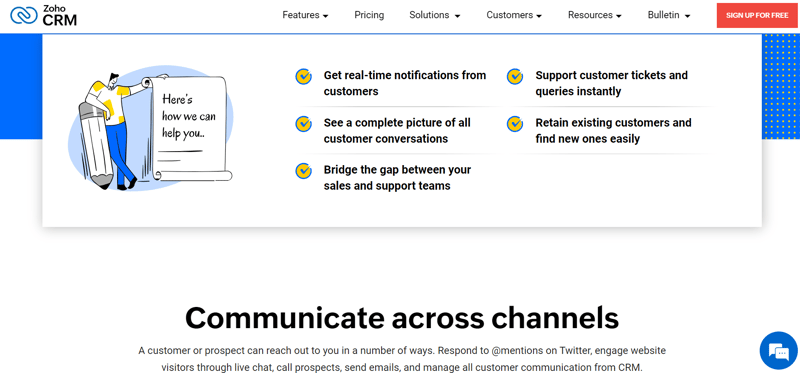Select 'Support customer tickets and queries instantly'

611,83
